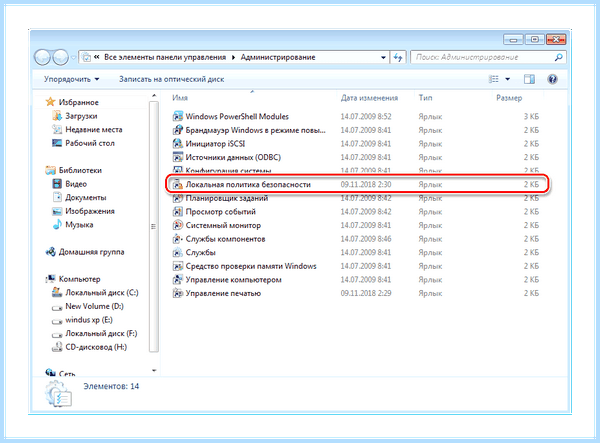
Task: Click the date 09.11.2018 2:30
Action: [x=366, y=184]
